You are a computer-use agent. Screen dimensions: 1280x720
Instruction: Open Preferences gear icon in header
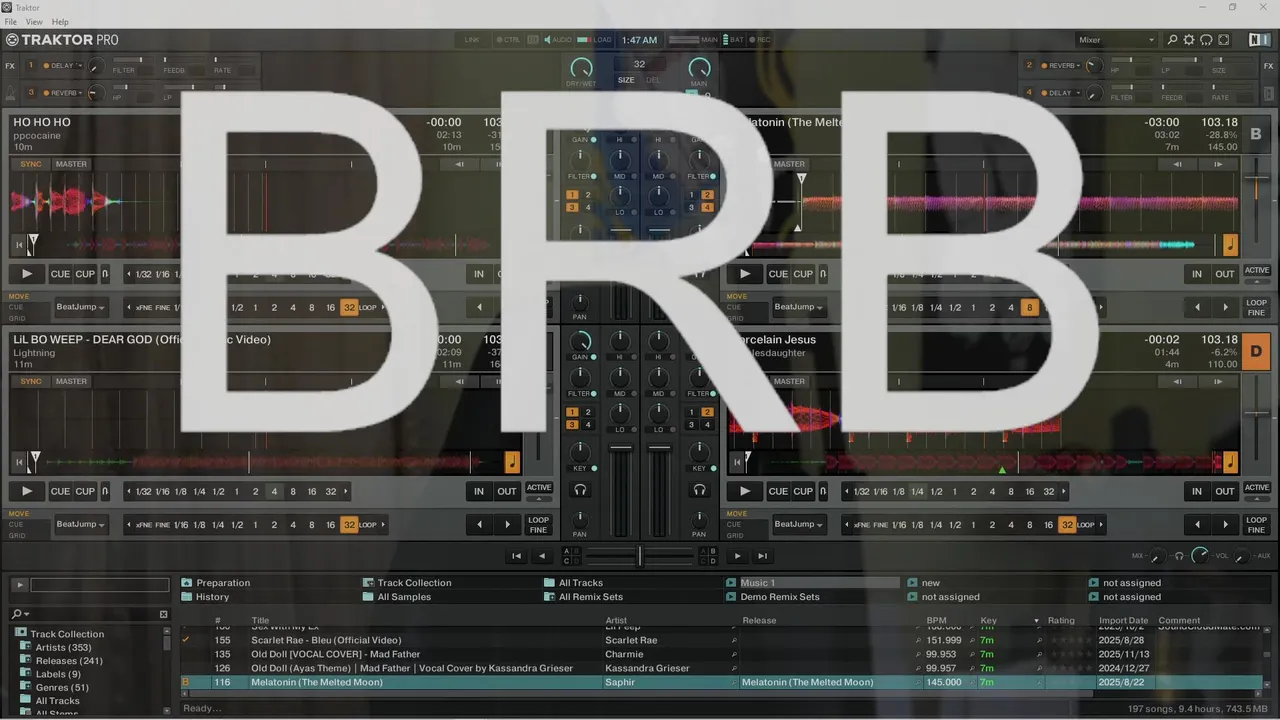[x=1189, y=40]
